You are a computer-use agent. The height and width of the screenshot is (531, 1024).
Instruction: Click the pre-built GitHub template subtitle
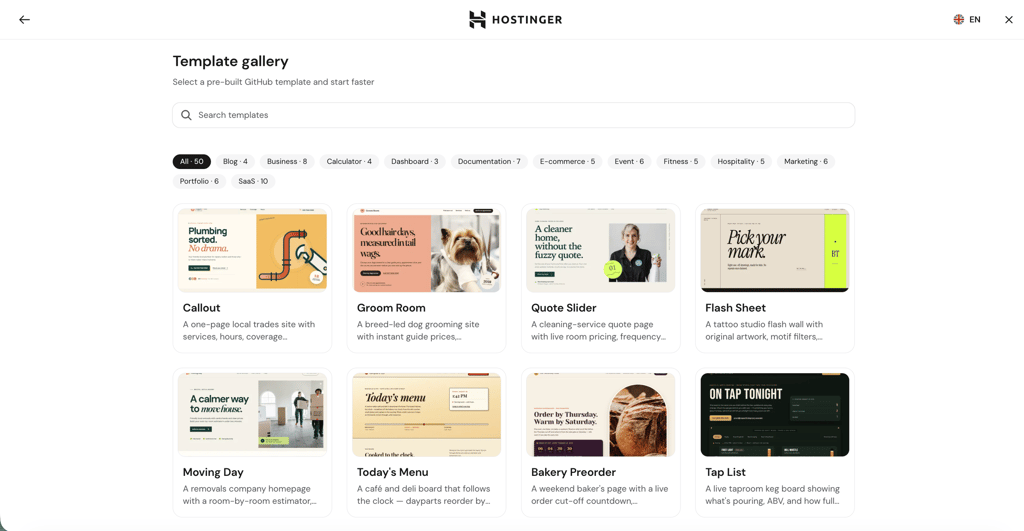[274, 82]
